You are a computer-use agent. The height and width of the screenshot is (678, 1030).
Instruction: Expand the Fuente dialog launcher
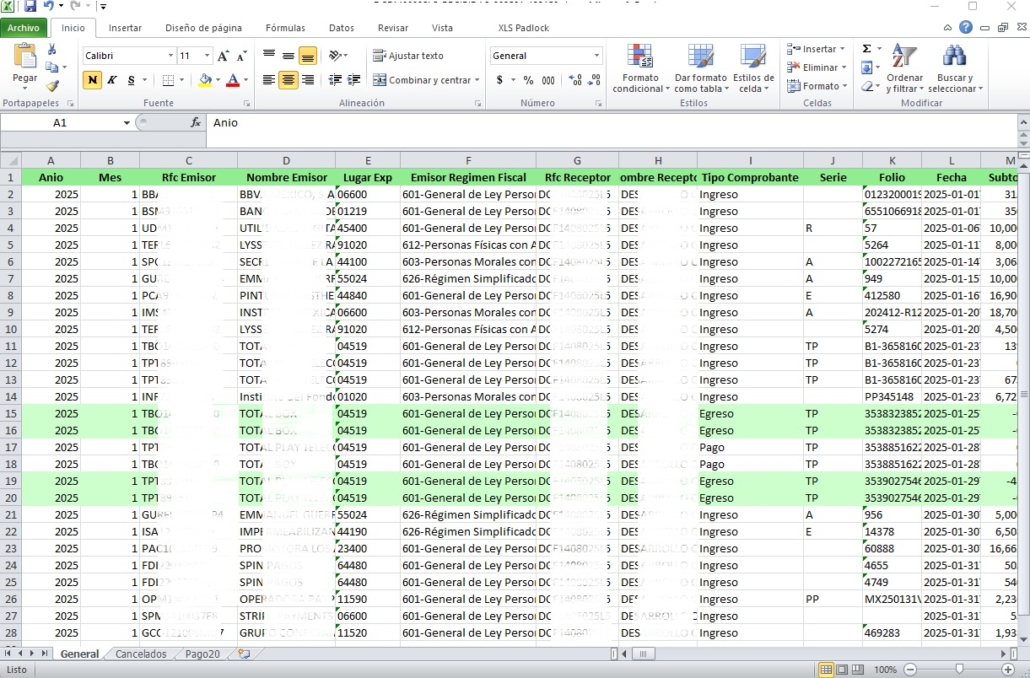(247, 103)
